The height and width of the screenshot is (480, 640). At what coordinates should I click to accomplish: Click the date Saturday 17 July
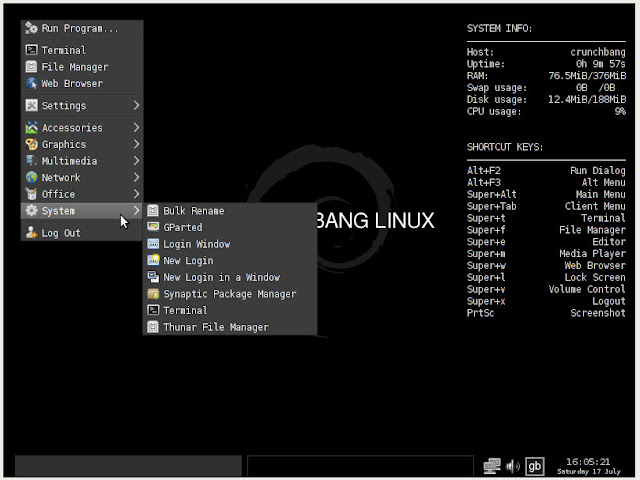coord(589,471)
